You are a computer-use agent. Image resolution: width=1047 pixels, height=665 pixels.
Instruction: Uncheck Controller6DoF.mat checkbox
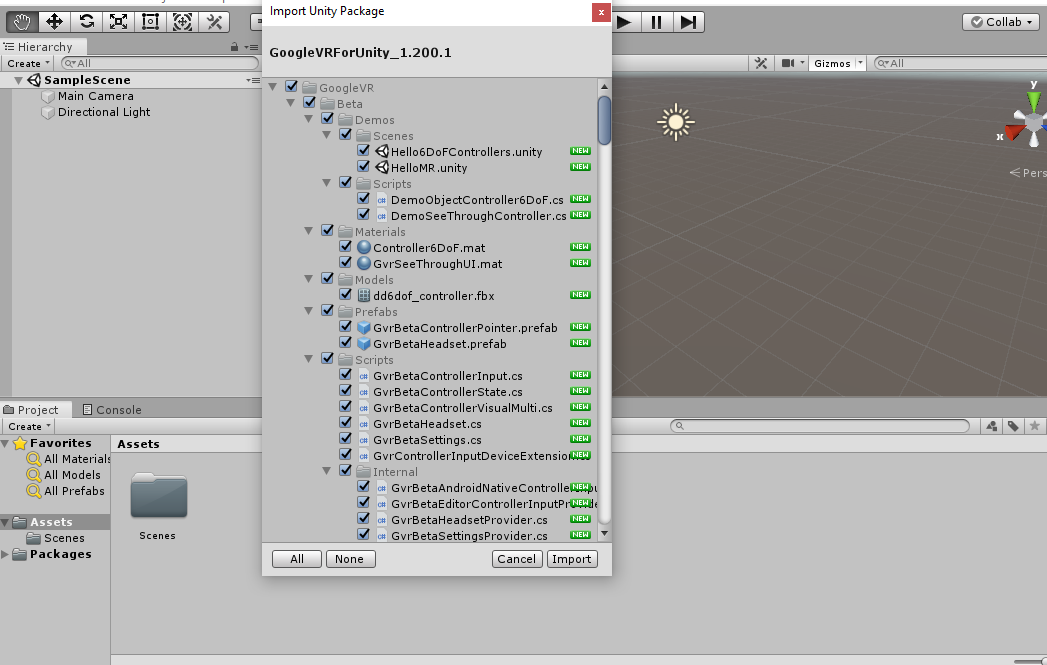click(x=345, y=246)
